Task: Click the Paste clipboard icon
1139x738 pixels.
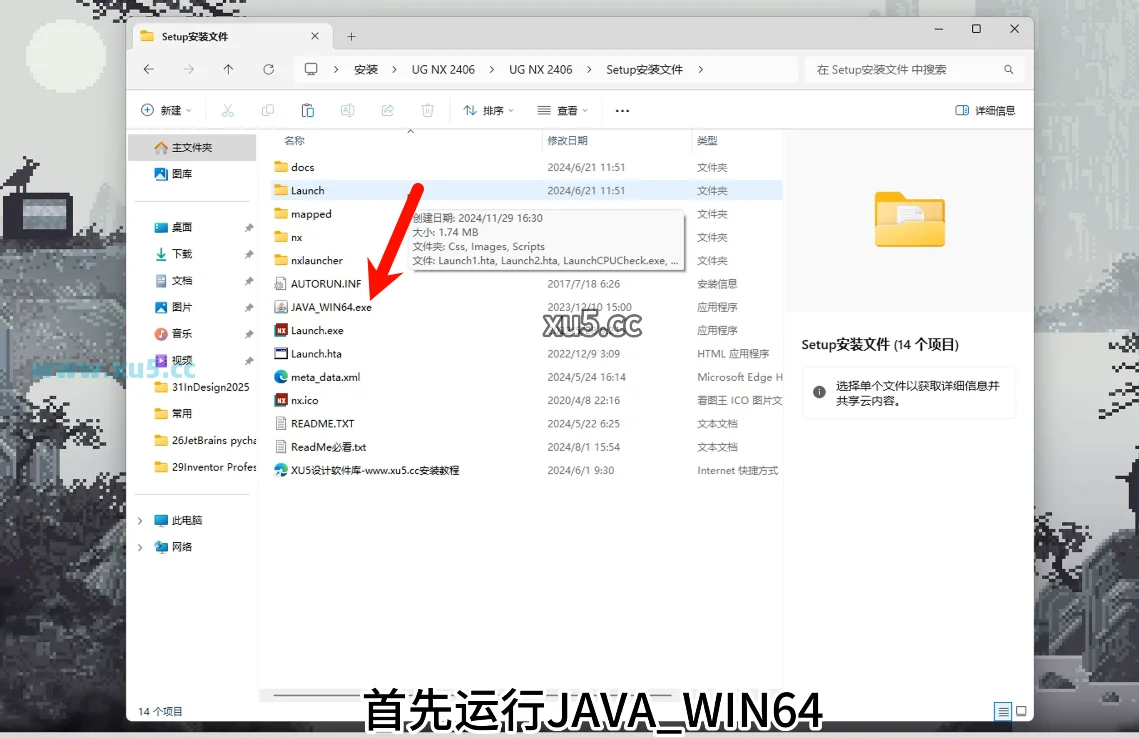Action: (x=307, y=110)
